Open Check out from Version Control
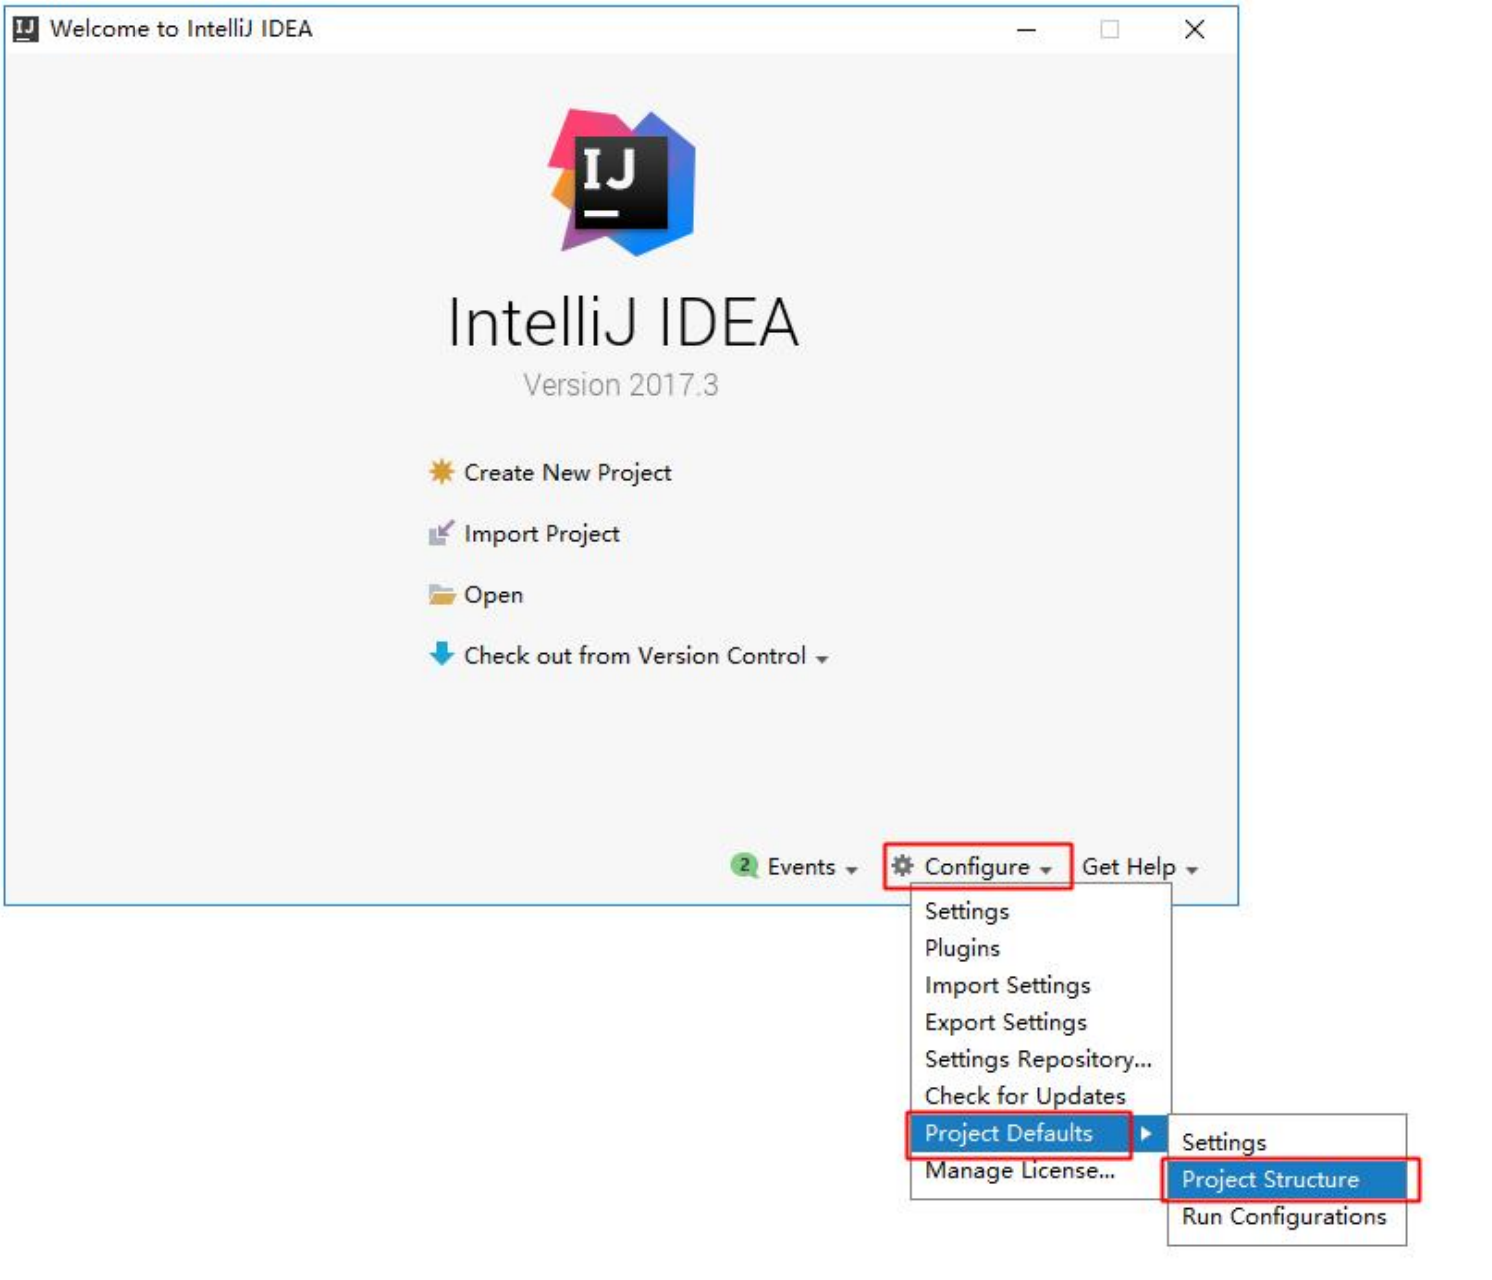The width and height of the screenshot is (1492, 1280). (x=635, y=656)
